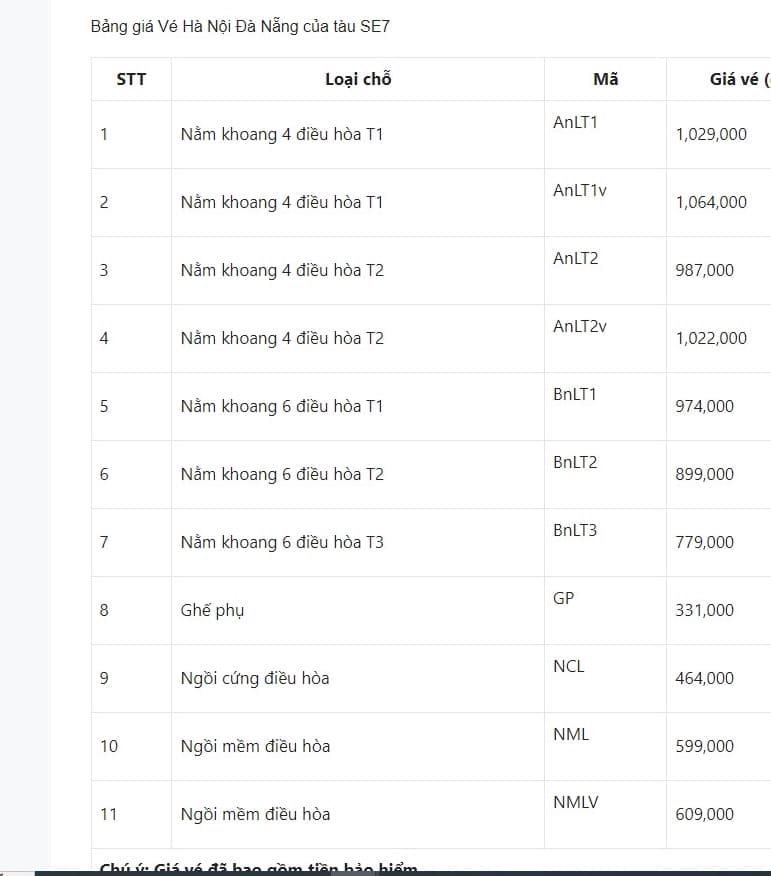The image size is (771, 876).
Task: Select the BnLT2 code cell
Action: click(575, 462)
